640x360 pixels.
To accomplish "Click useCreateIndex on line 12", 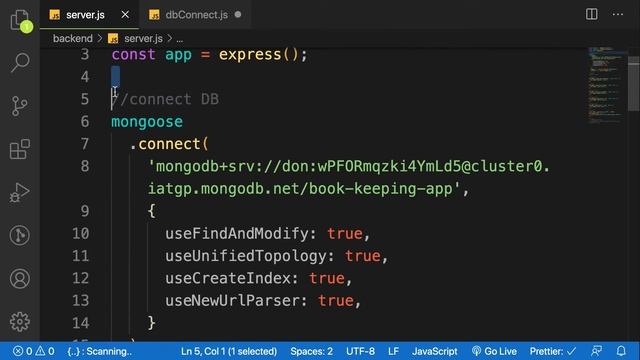I will [x=228, y=278].
